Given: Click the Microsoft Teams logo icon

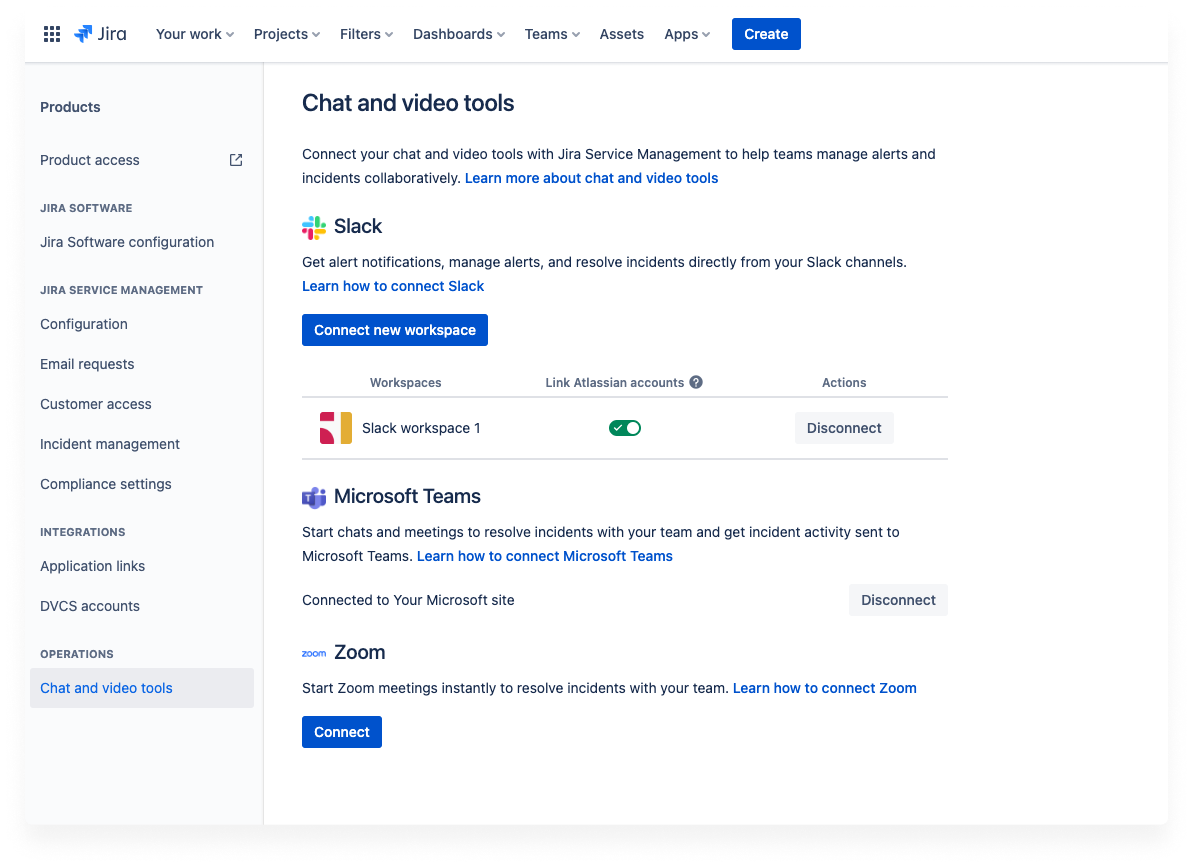Looking at the screenshot, I should [313, 496].
